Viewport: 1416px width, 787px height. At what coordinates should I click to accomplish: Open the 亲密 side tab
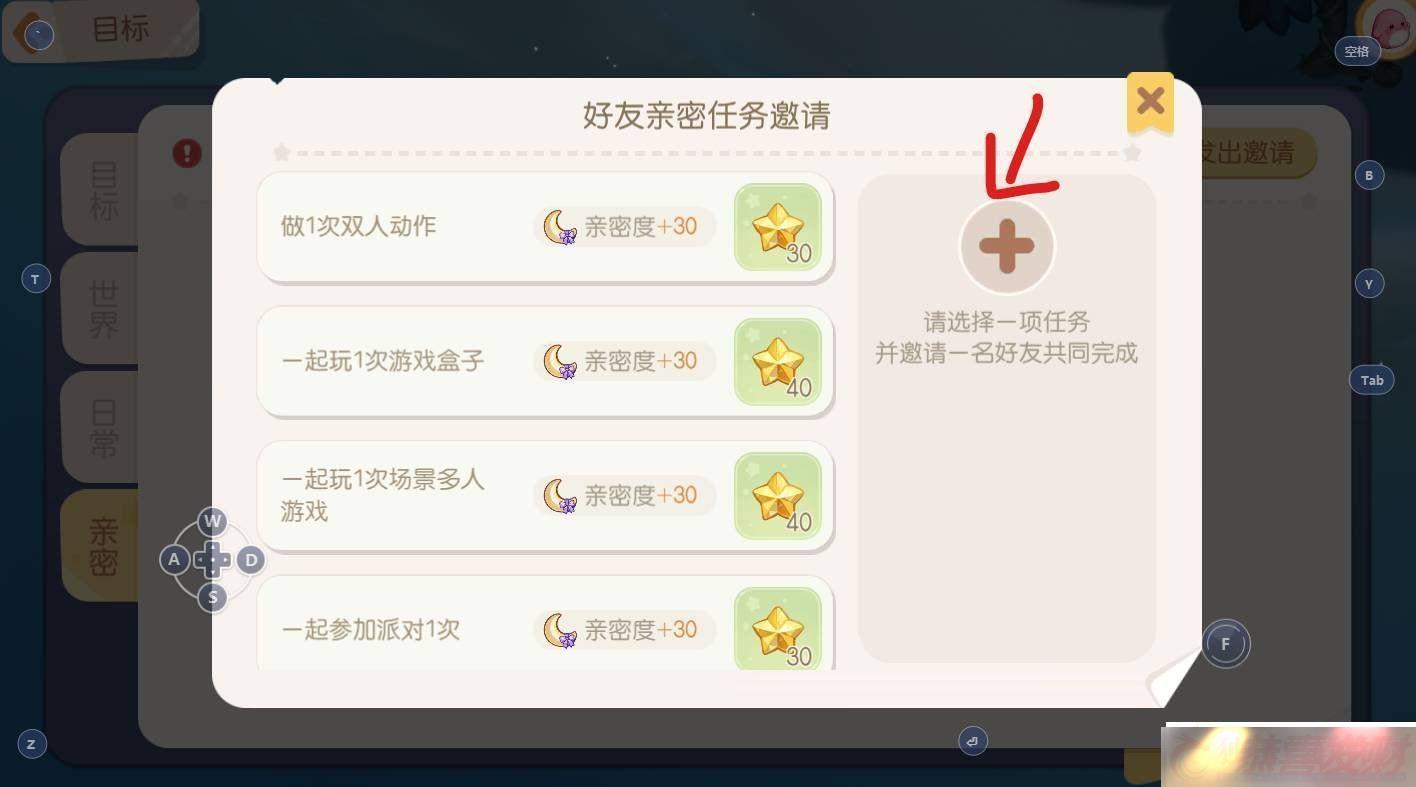(x=101, y=546)
